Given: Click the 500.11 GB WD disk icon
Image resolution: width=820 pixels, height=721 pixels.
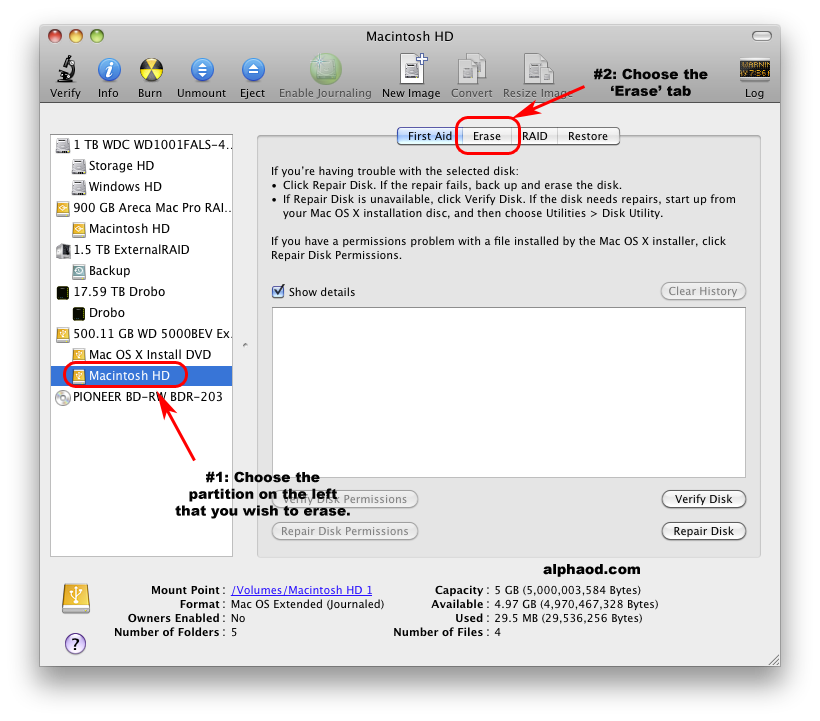Looking at the screenshot, I should (63, 334).
